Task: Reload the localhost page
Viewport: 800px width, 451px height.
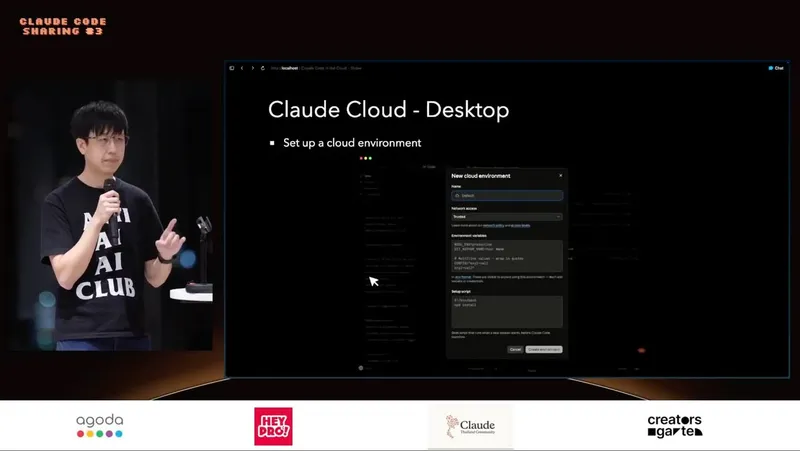Action: (263, 68)
